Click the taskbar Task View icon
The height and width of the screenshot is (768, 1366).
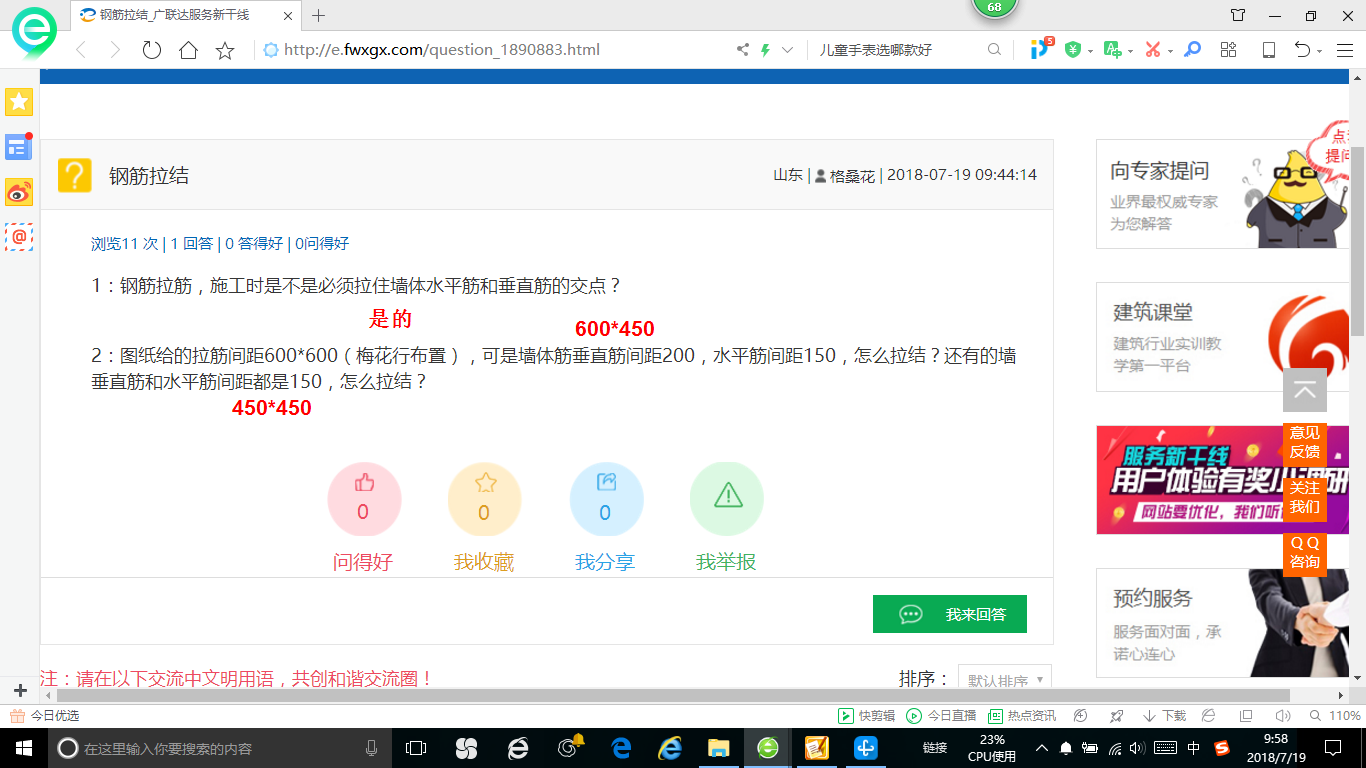[x=416, y=748]
